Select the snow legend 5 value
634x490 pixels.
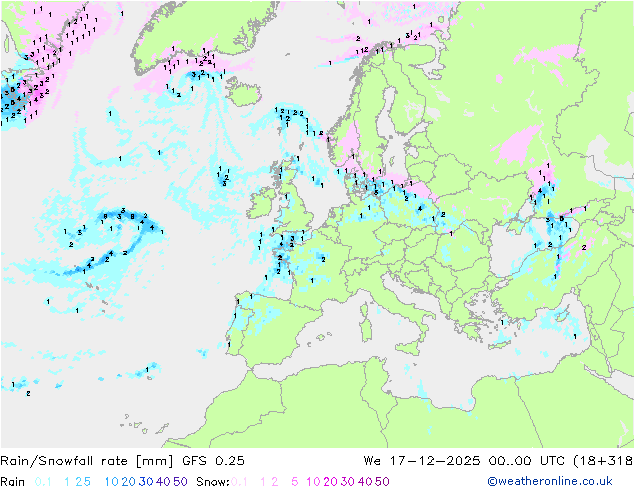(295, 482)
